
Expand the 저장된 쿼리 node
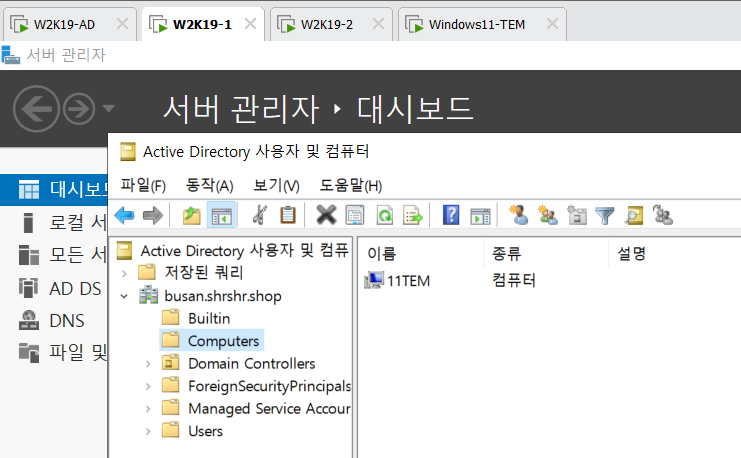click(x=124, y=273)
